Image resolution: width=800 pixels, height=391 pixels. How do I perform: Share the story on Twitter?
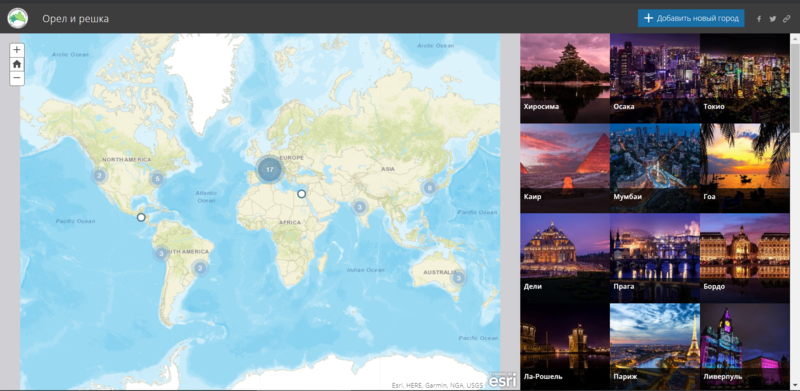(x=773, y=19)
